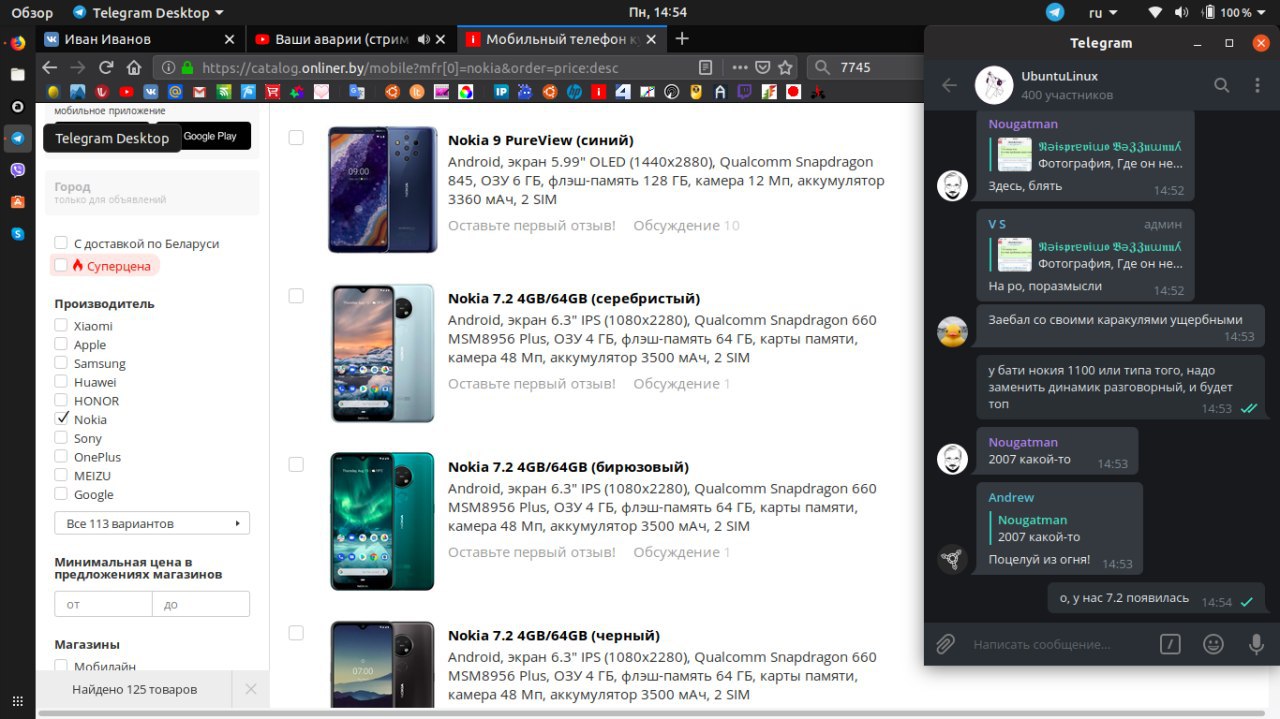Tick the Samsung manufacturer checkbox
Viewport: 1280px width, 719px height.
(61, 363)
